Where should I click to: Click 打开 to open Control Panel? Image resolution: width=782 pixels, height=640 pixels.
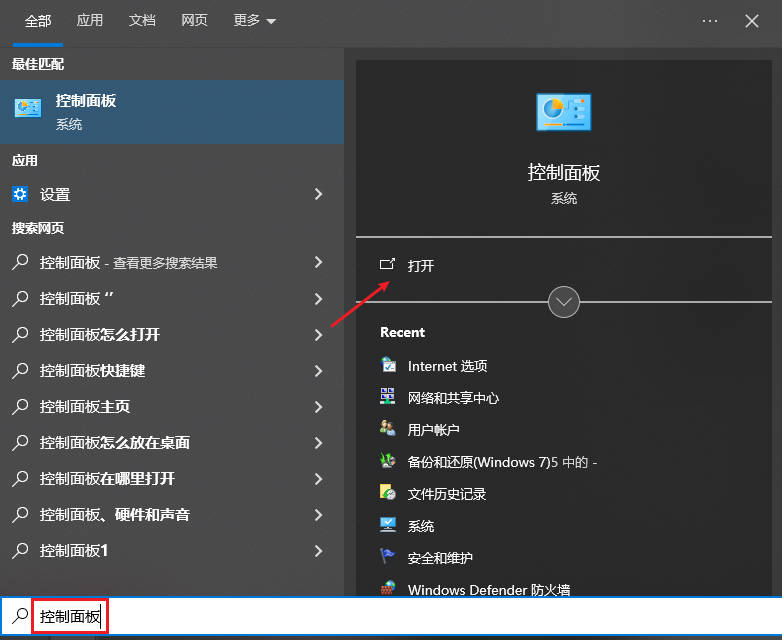[420, 265]
